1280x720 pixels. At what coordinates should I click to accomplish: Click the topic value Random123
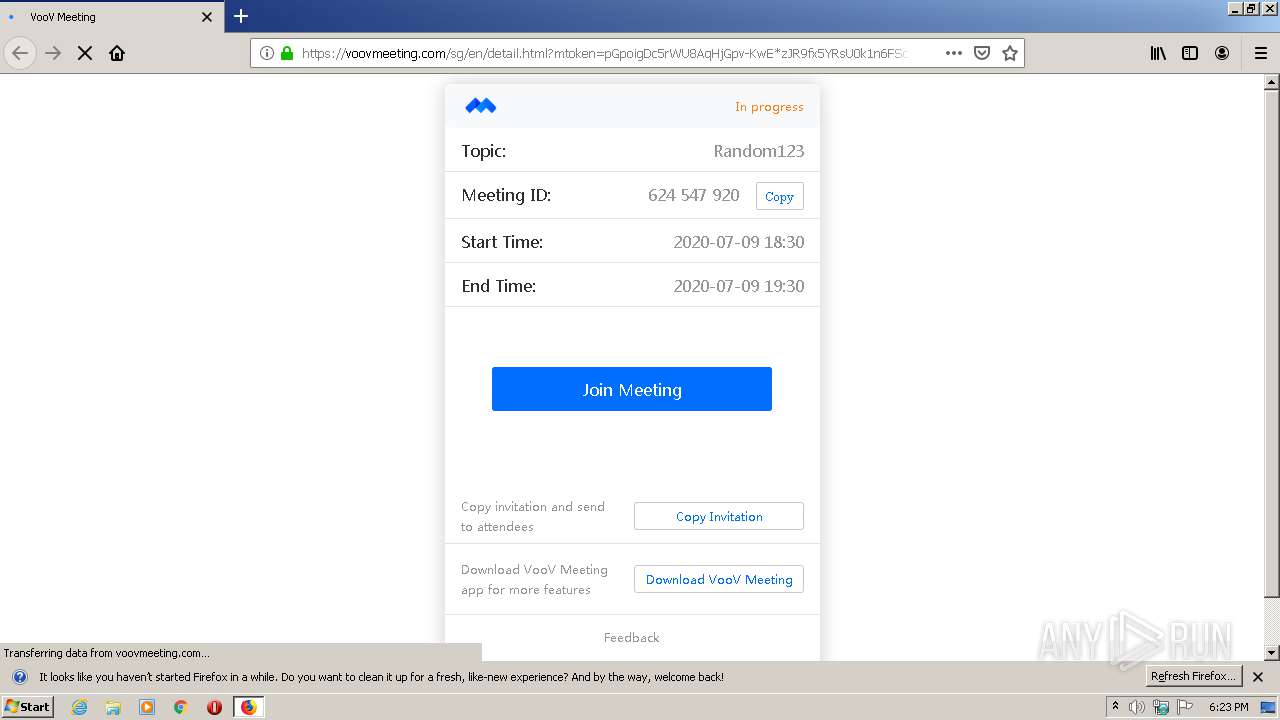coord(758,151)
